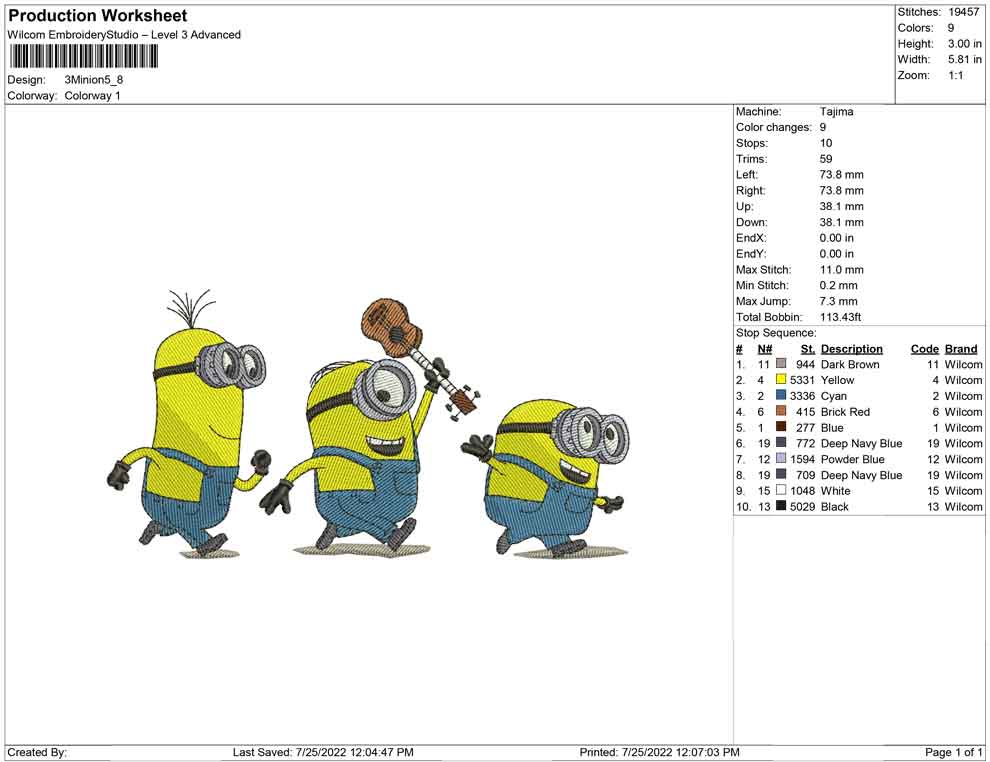
Task: Click the 'Page 1 of 1' footer text
Action: pos(953,751)
